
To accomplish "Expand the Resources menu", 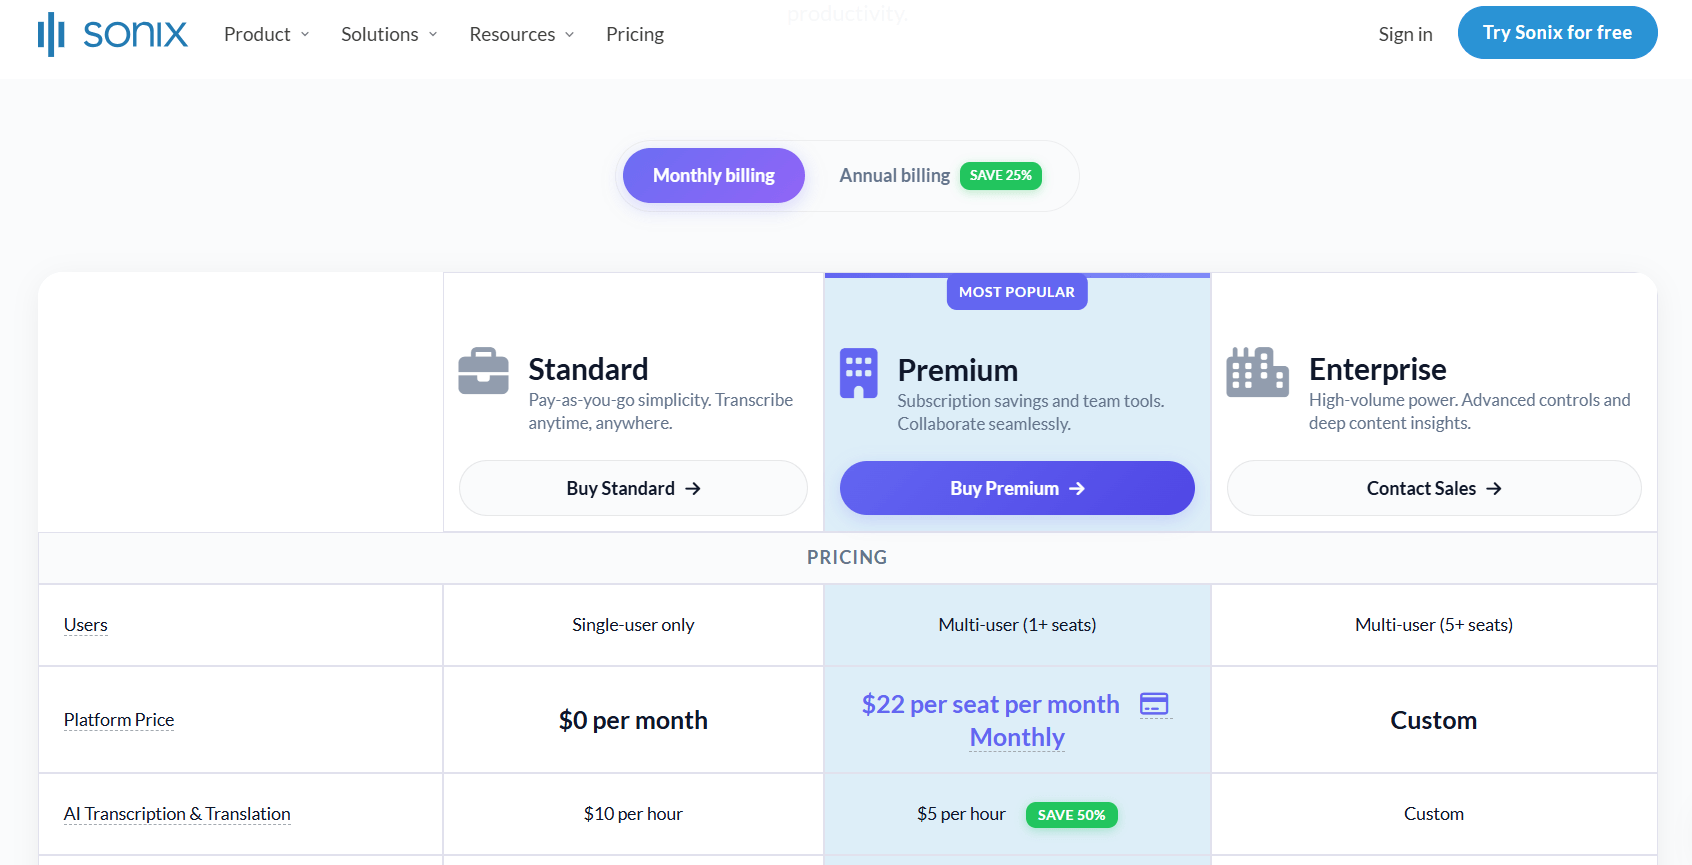I will pos(522,34).
